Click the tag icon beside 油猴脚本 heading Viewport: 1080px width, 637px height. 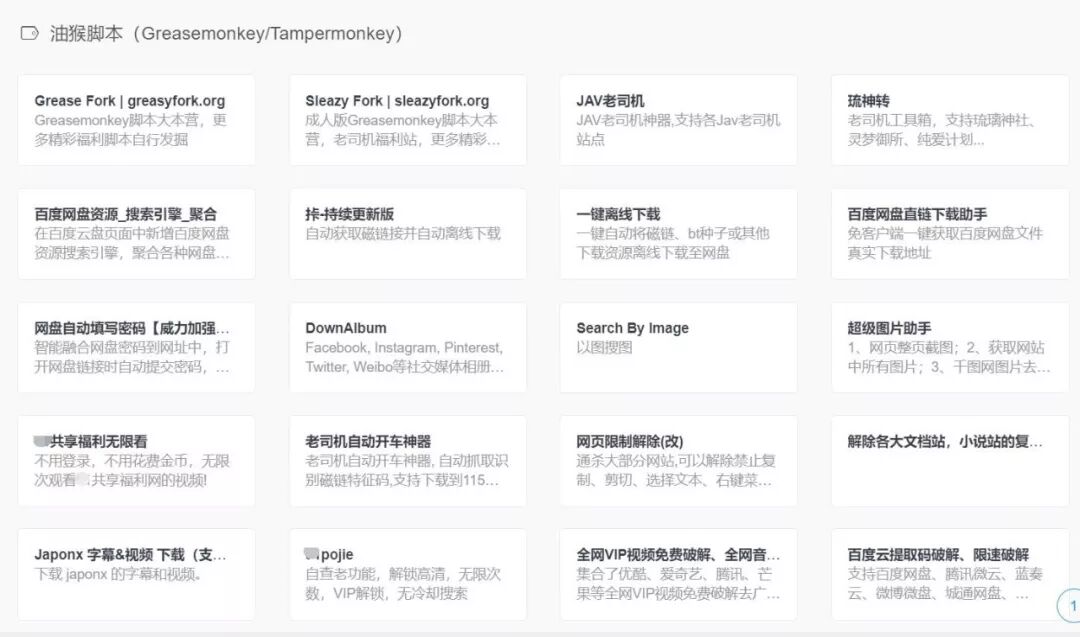tap(30, 33)
